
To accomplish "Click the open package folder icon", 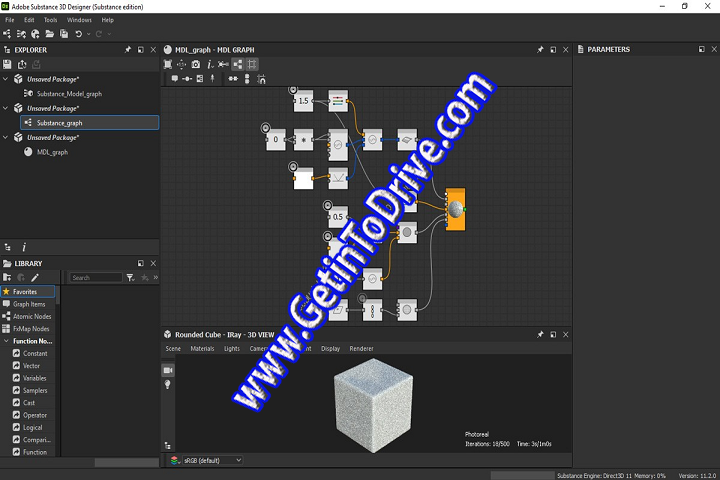I will click(x=50, y=34).
